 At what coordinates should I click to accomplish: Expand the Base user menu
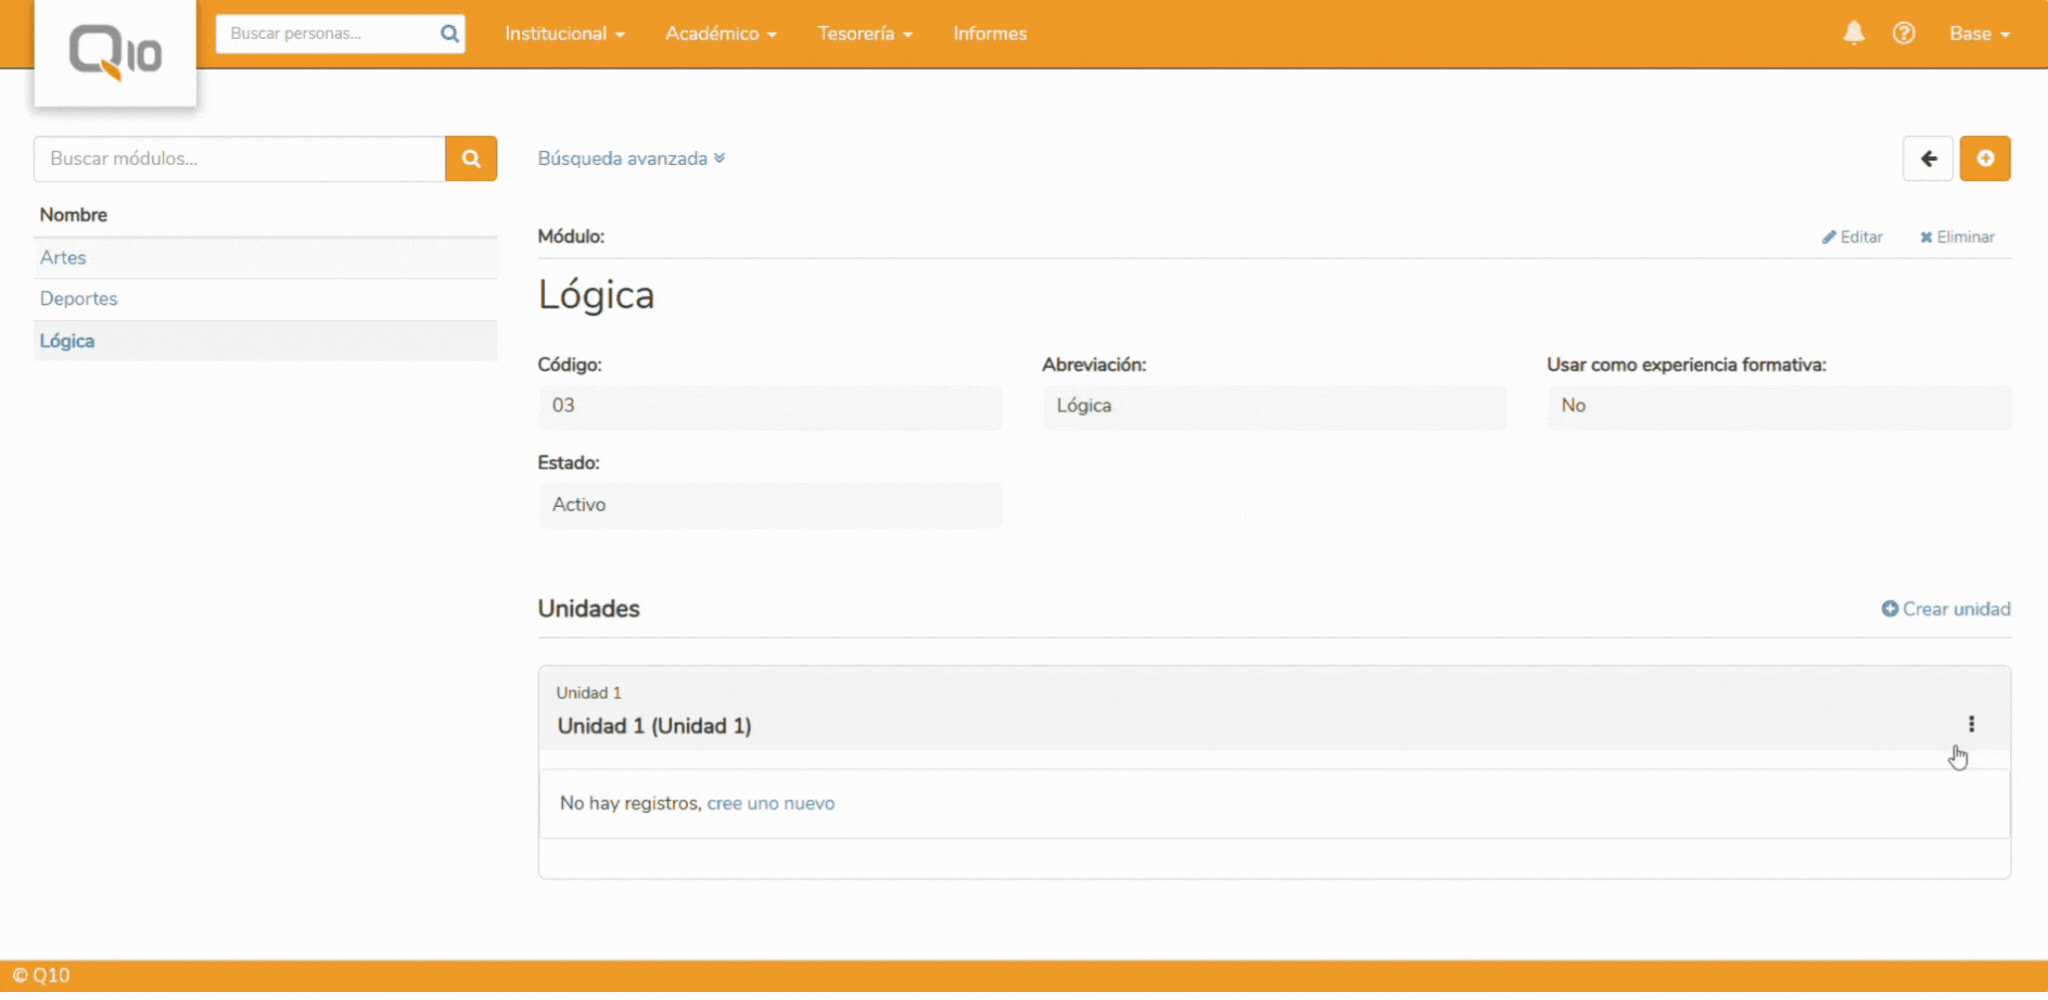[1978, 34]
